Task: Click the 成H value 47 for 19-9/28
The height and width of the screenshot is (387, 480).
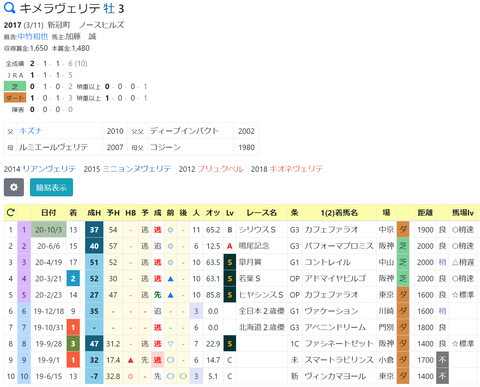Action: 94,344
